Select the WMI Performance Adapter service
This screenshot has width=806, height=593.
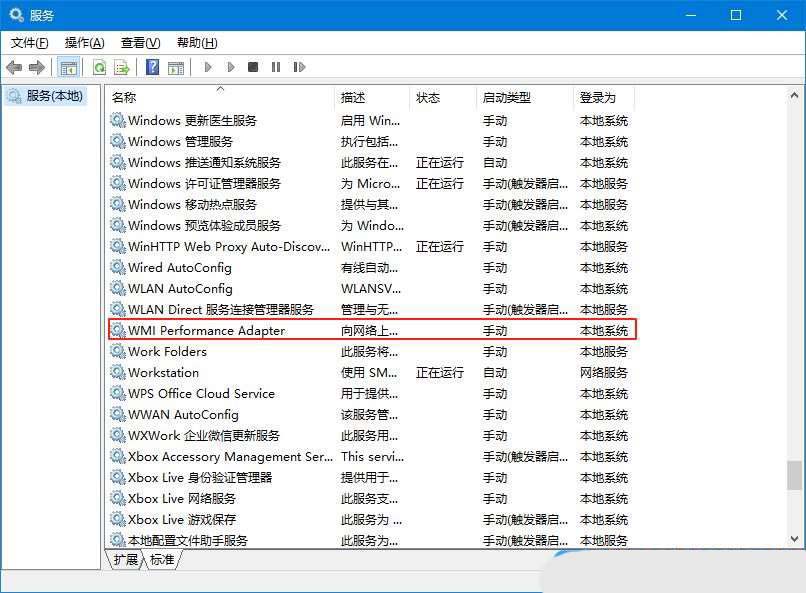(206, 330)
